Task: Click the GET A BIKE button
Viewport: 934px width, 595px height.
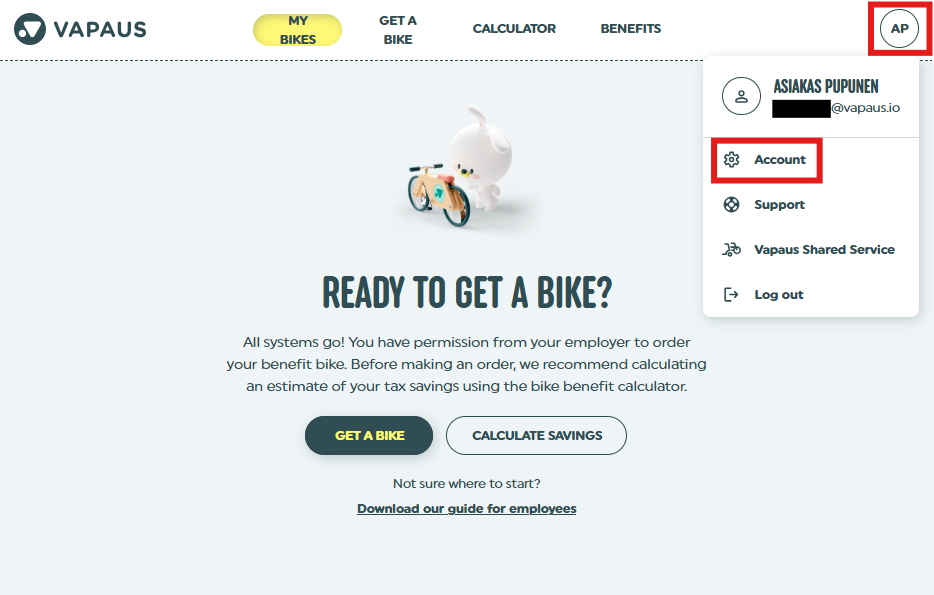Action: point(368,435)
